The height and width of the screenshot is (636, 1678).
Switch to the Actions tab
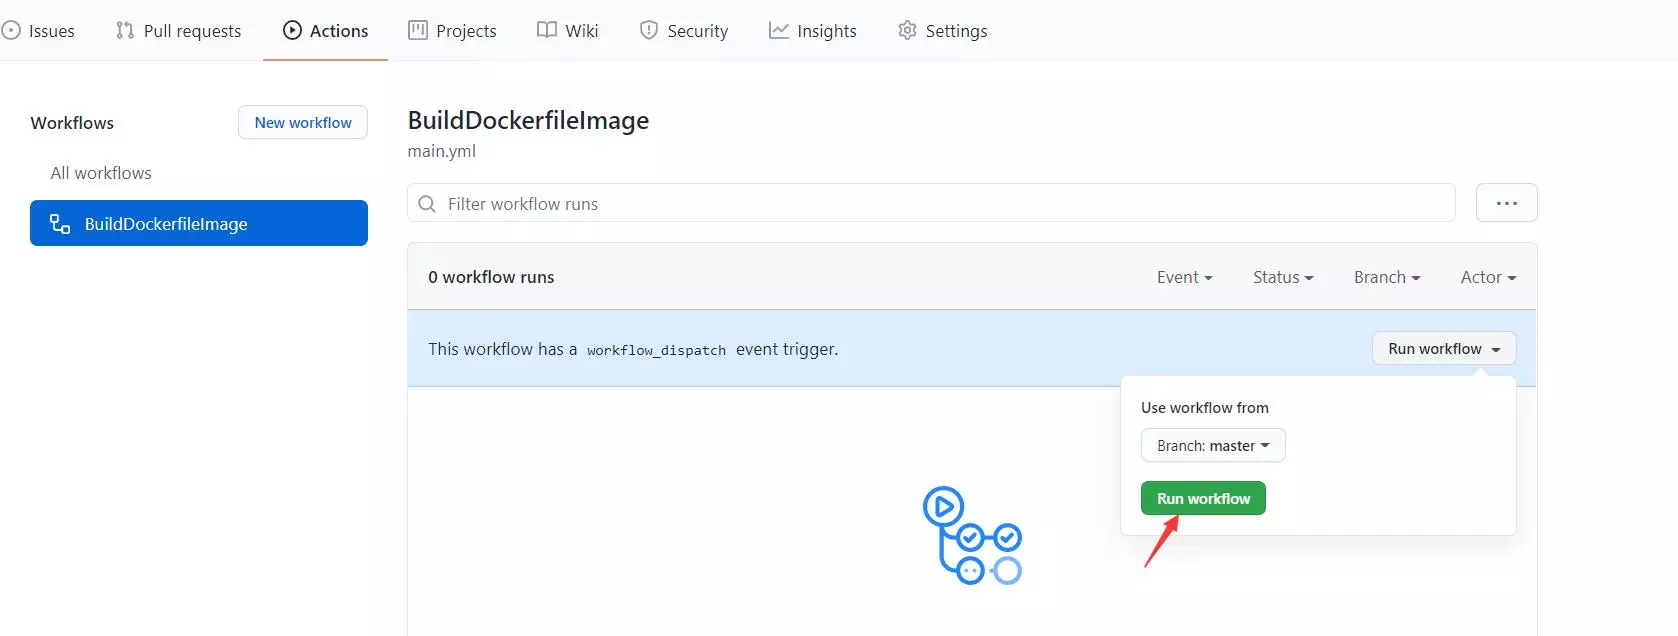325,31
